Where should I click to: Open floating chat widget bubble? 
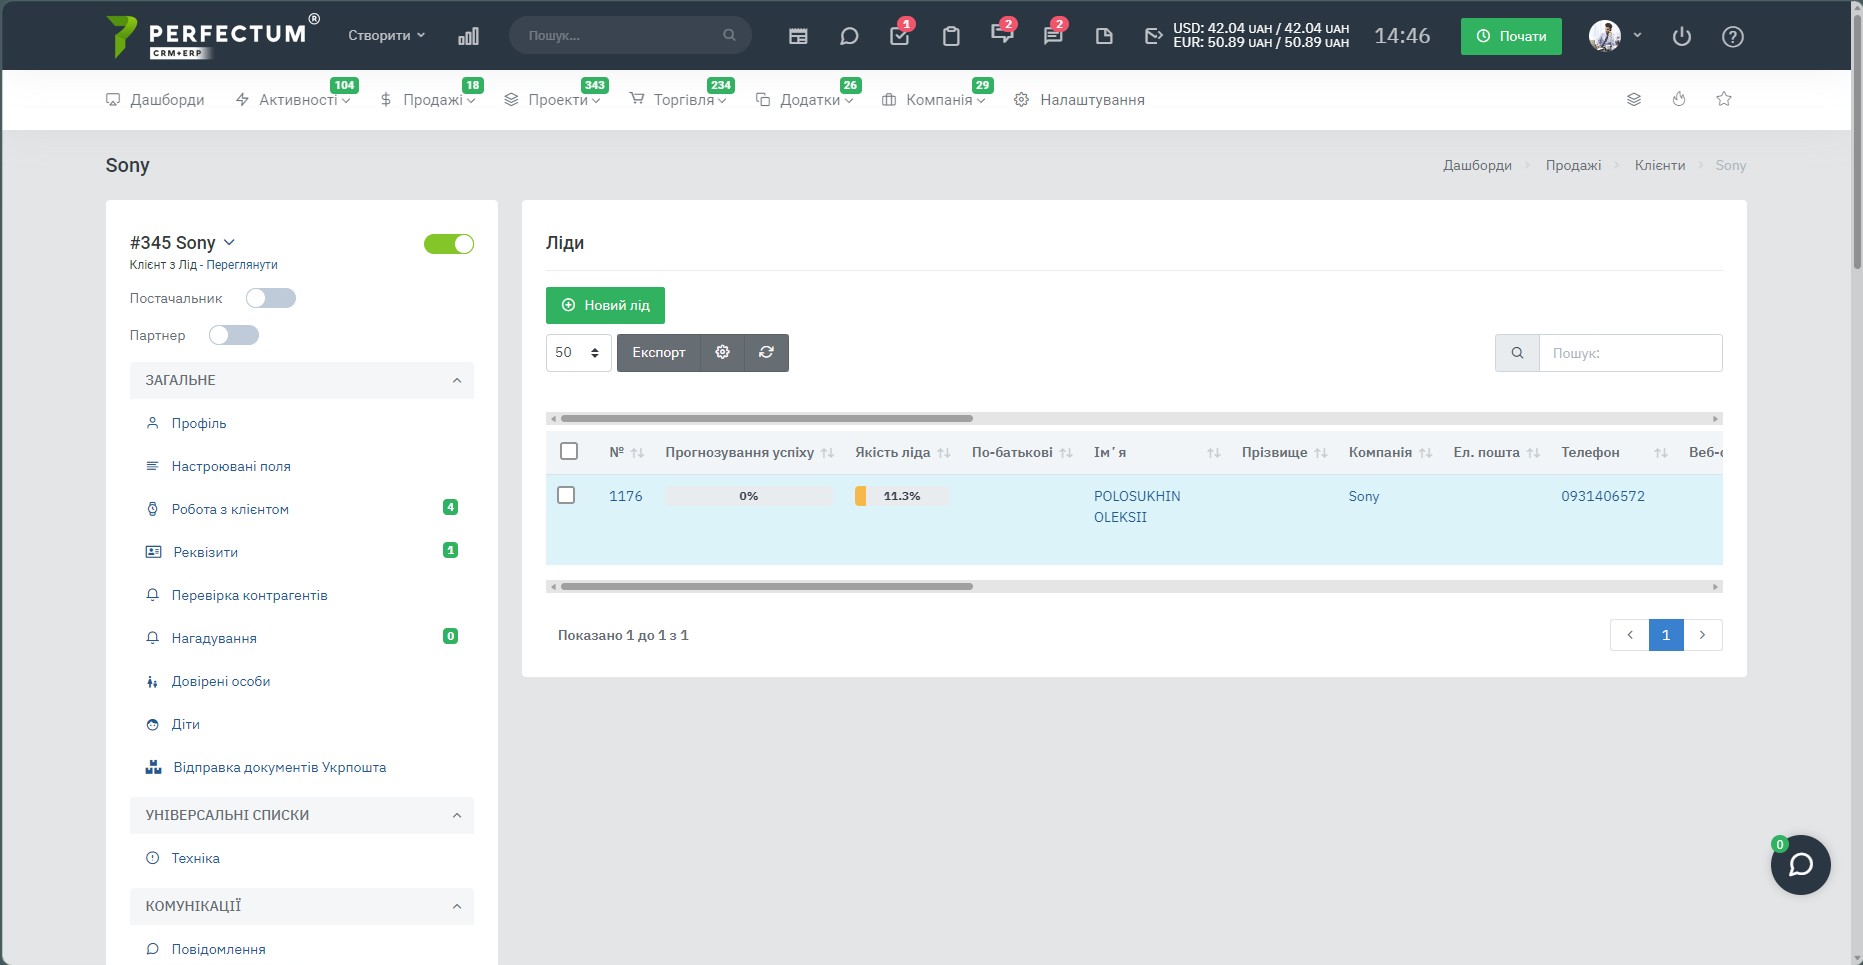[1801, 865]
